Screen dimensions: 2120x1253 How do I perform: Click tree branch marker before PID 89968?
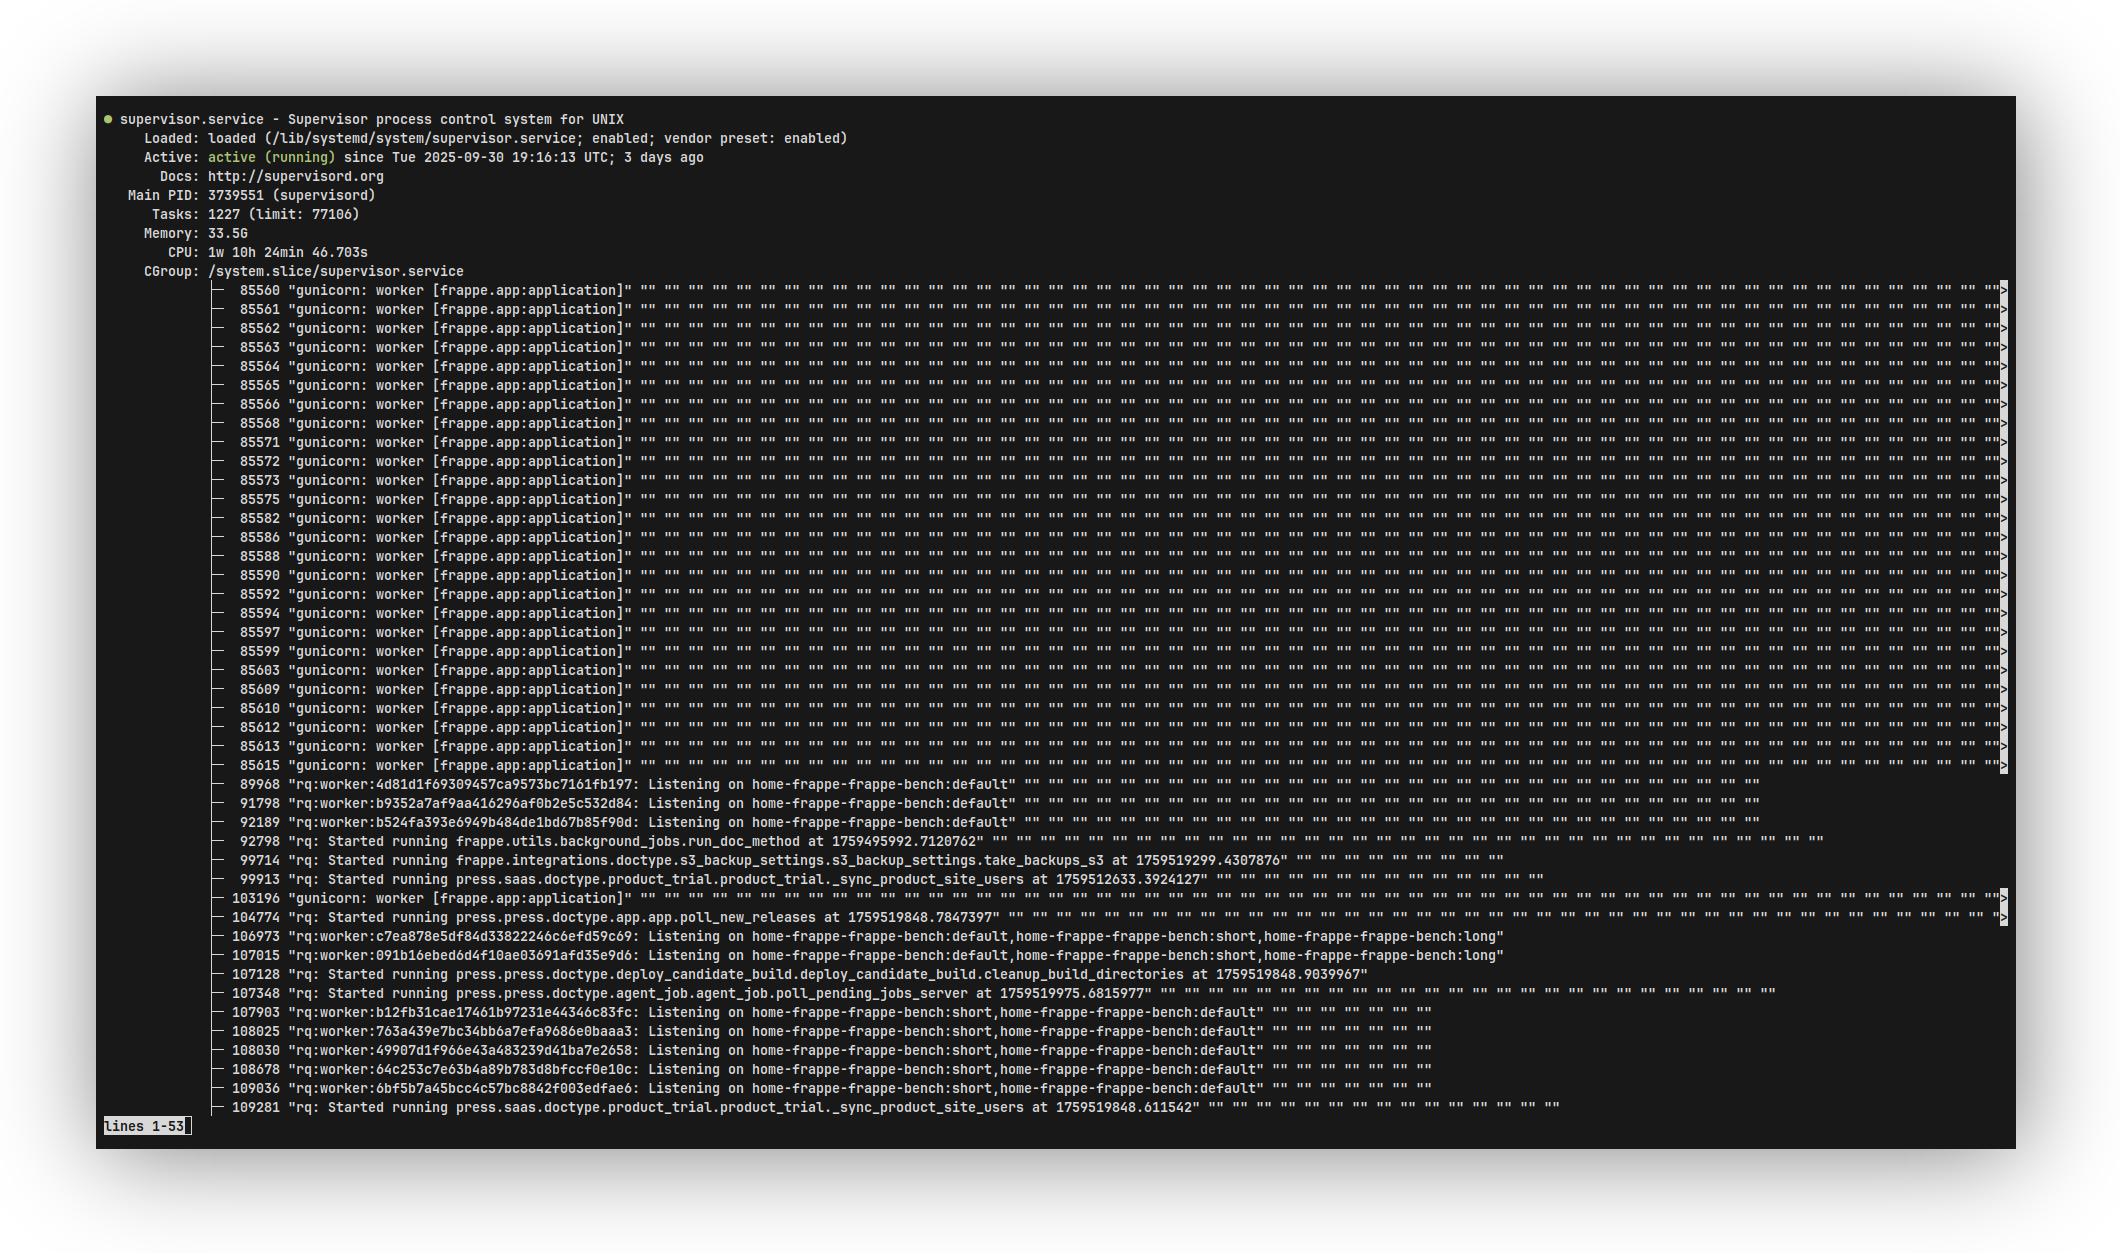click(x=217, y=784)
